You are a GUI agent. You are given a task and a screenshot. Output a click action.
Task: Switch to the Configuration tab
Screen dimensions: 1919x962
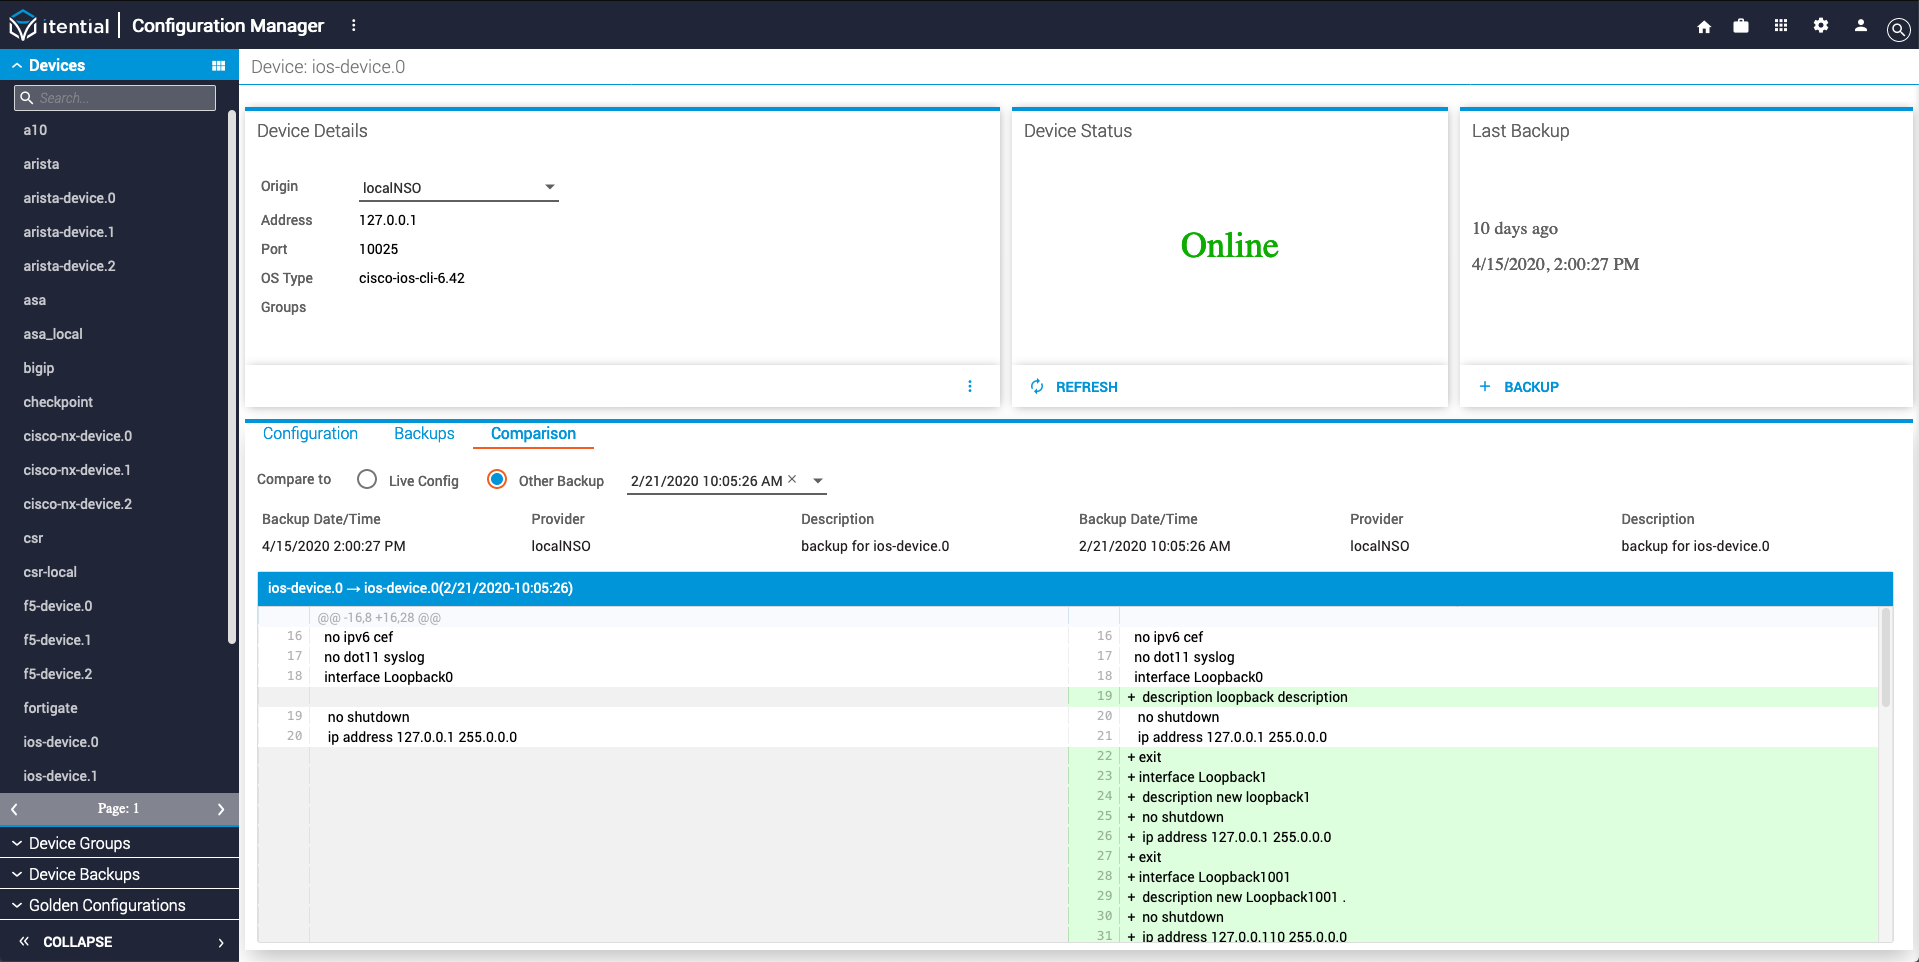[x=310, y=433]
